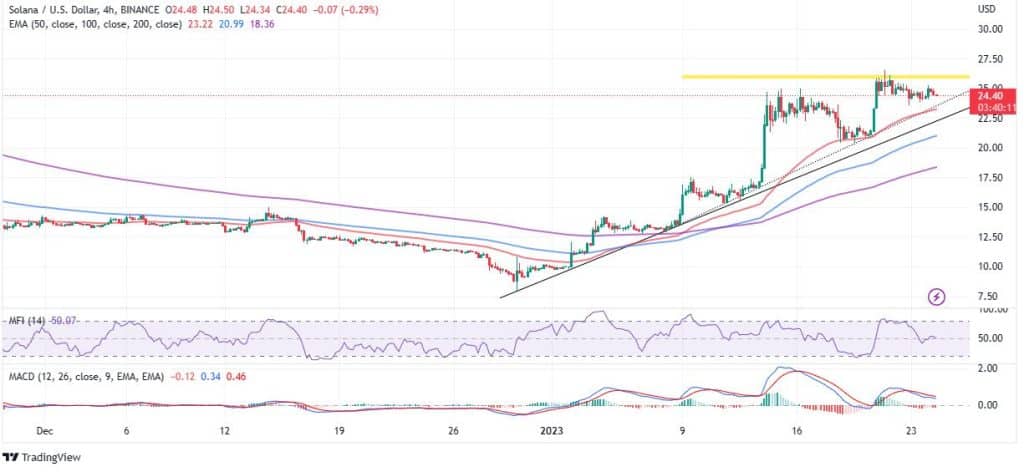Click the 2023 date axis label
Image resolution: width=1024 pixels, height=472 pixels.
[552, 432]
